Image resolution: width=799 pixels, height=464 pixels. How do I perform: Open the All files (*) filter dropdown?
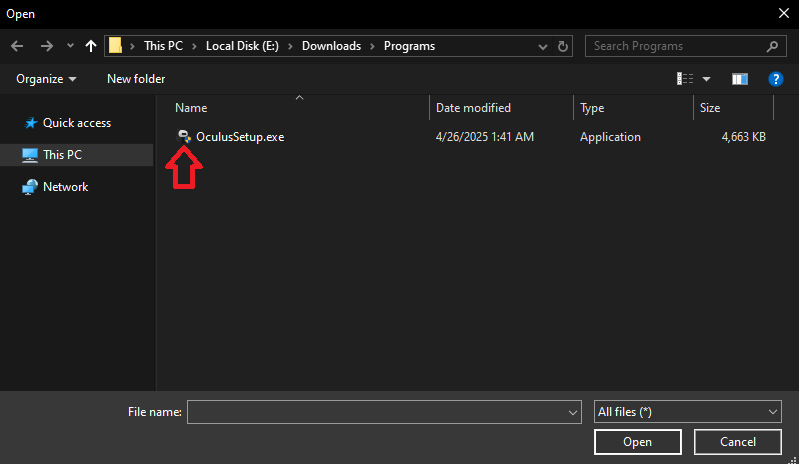[x=687, y=412]
